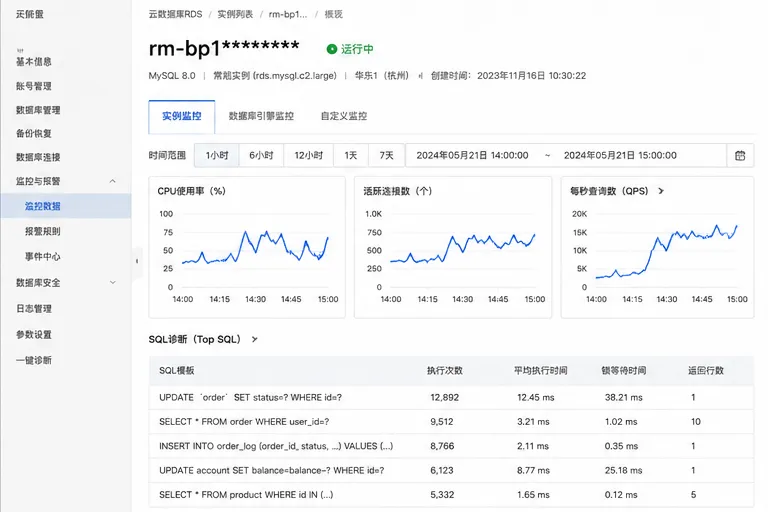
Task: Select the 1天 time range
Action: click(351, 155)
